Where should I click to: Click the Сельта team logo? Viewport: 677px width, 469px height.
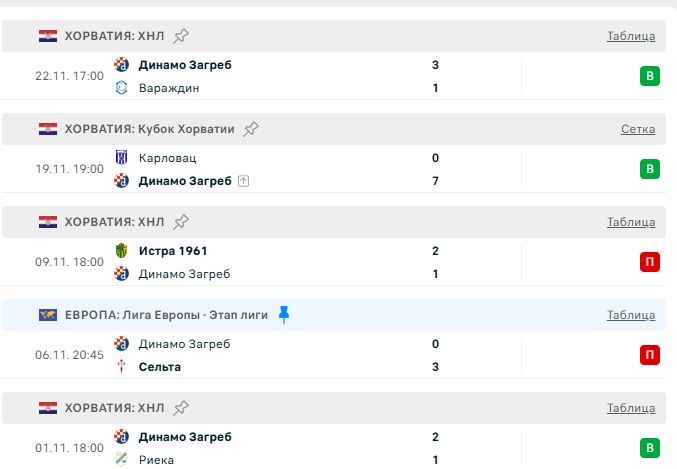point(121,367)
